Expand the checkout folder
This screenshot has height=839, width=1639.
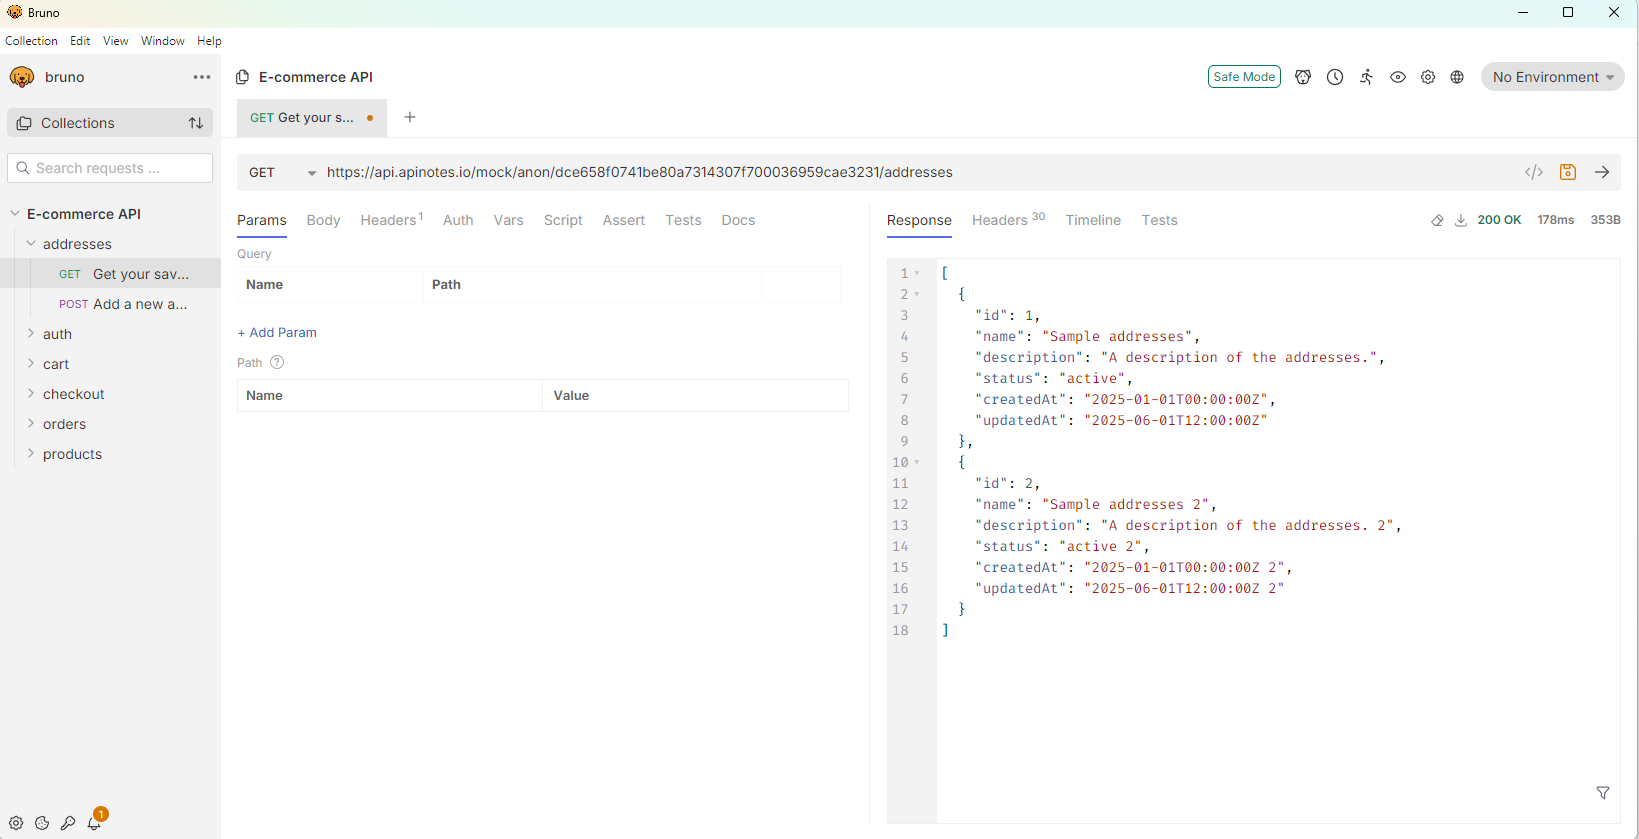[31, 394]
